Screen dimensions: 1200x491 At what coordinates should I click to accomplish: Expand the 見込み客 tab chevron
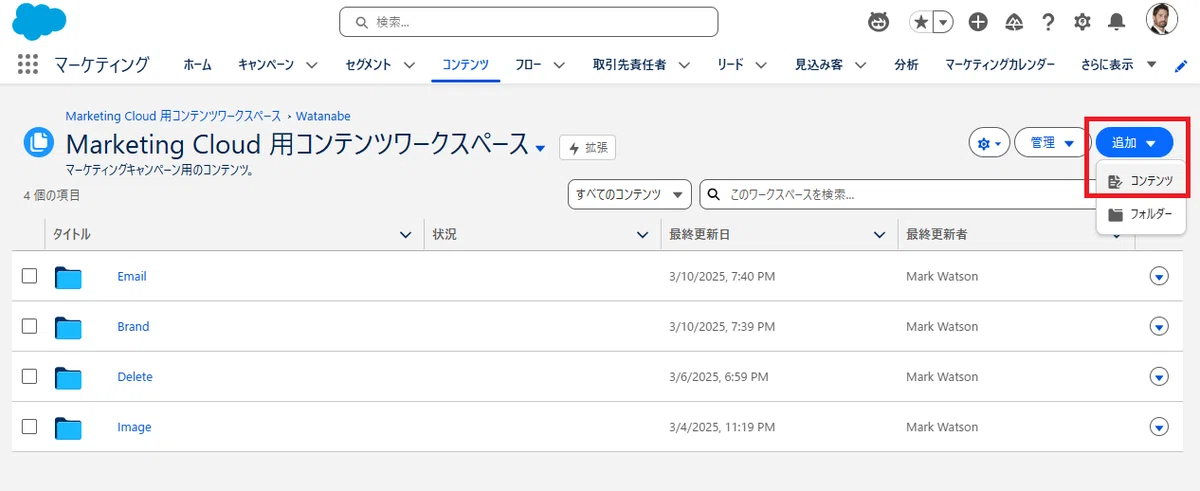coord(860,65)
